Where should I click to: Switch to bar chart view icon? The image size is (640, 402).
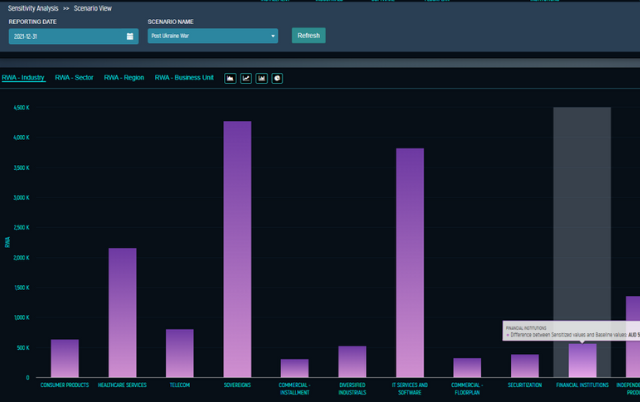pyautogui.click(x=262, y=78)
